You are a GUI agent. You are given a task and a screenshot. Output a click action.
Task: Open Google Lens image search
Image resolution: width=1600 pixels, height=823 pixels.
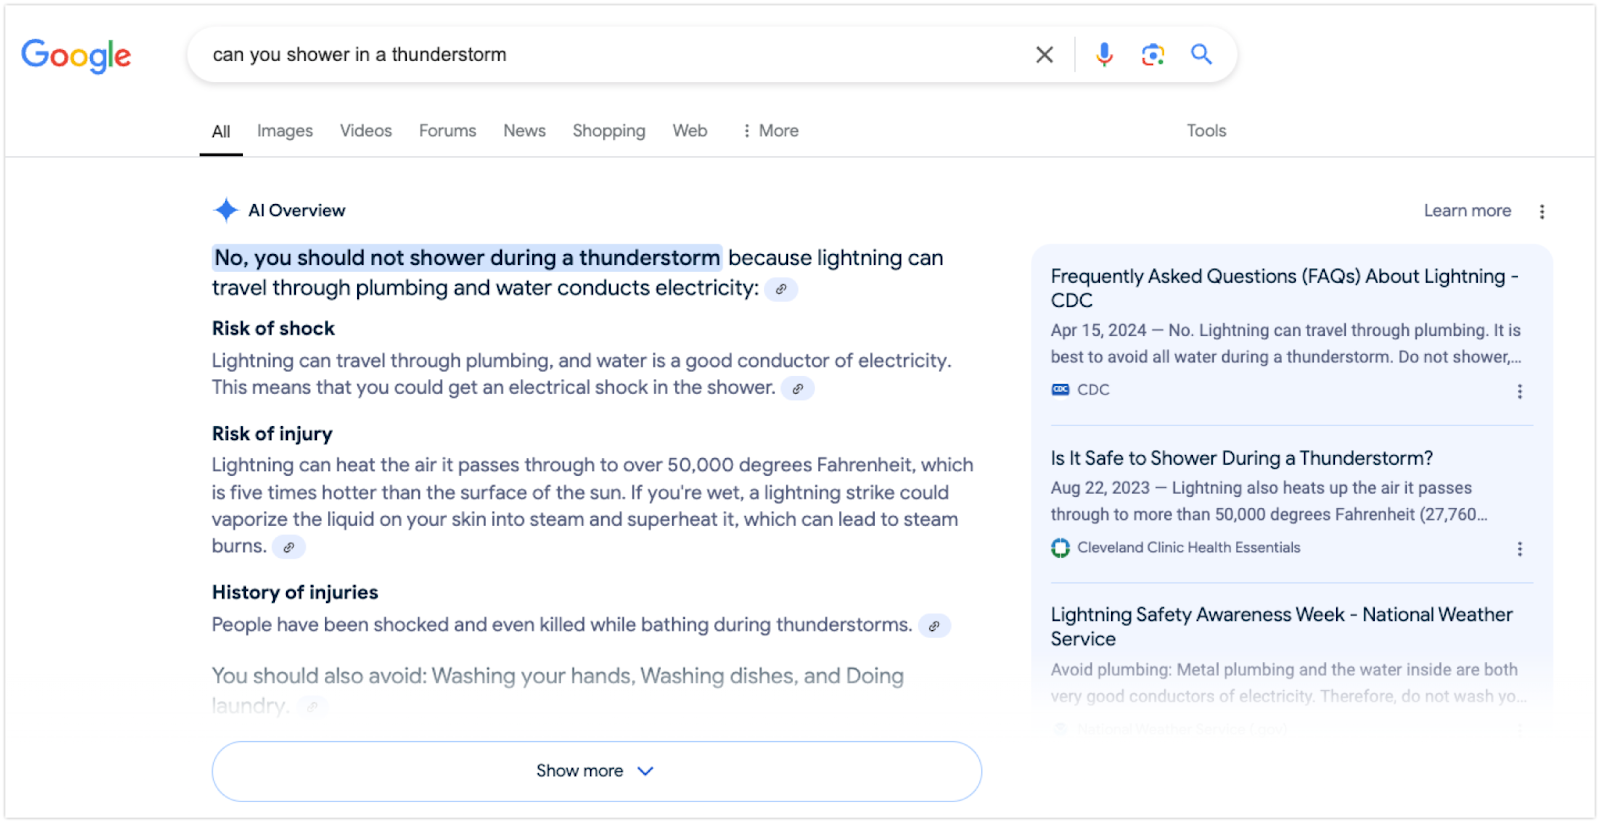pos(1153,55)
